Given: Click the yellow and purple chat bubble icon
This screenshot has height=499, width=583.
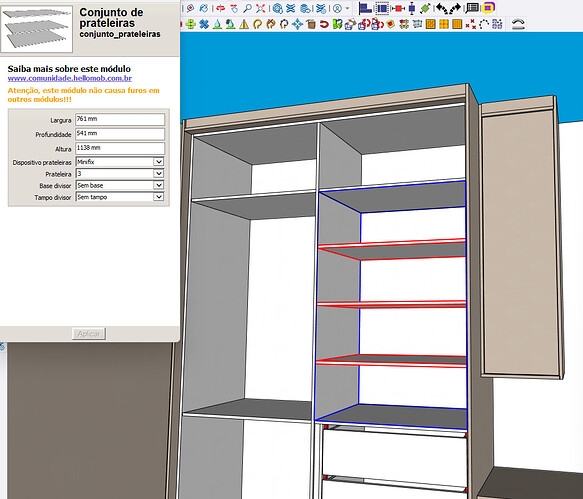Looking at the screenshot, I should [489, 8].
